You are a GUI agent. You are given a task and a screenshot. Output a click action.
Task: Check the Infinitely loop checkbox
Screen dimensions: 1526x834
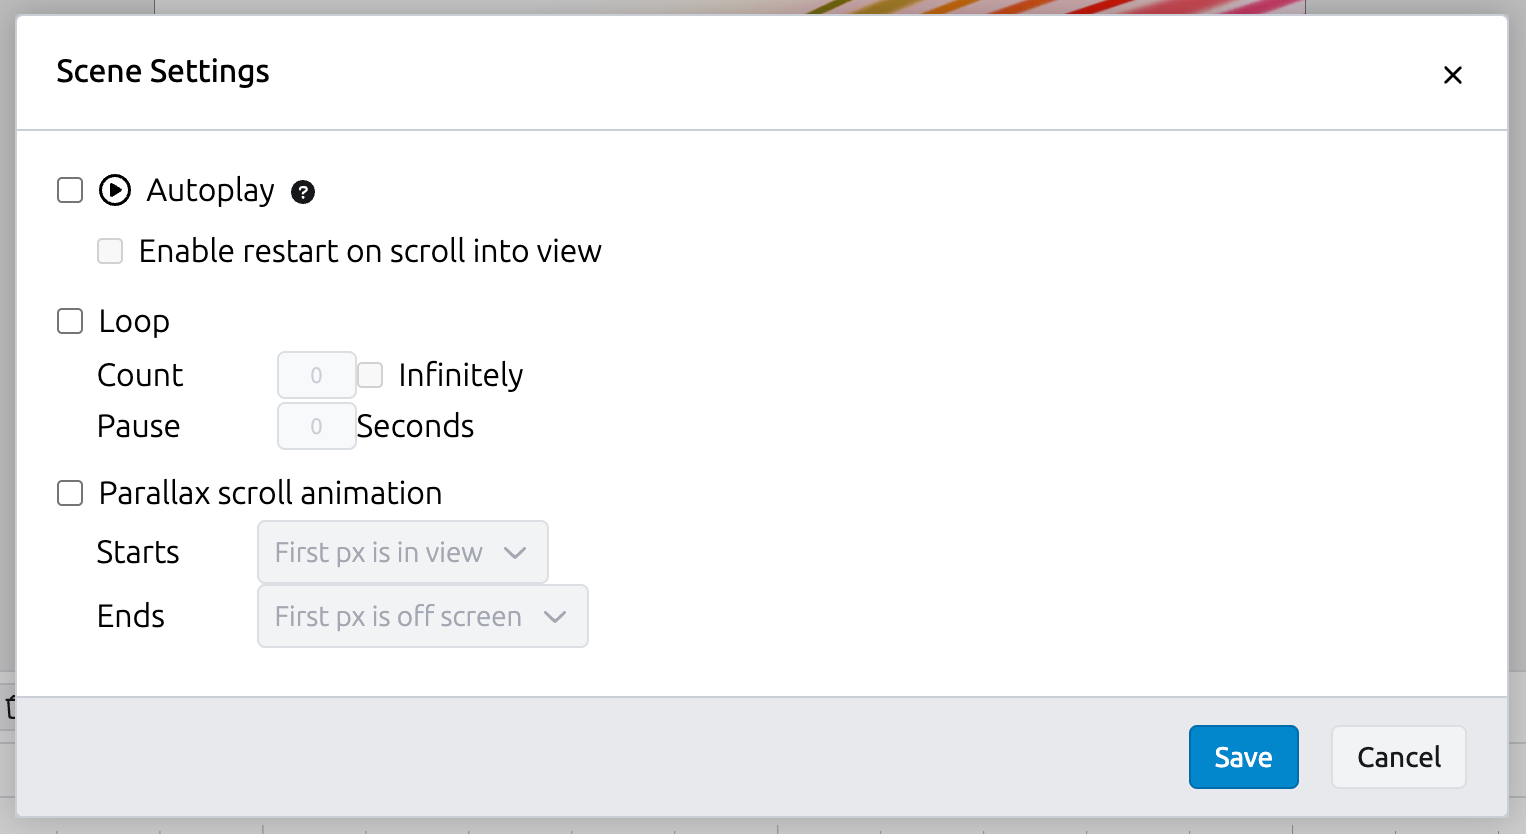coord(370,375)
